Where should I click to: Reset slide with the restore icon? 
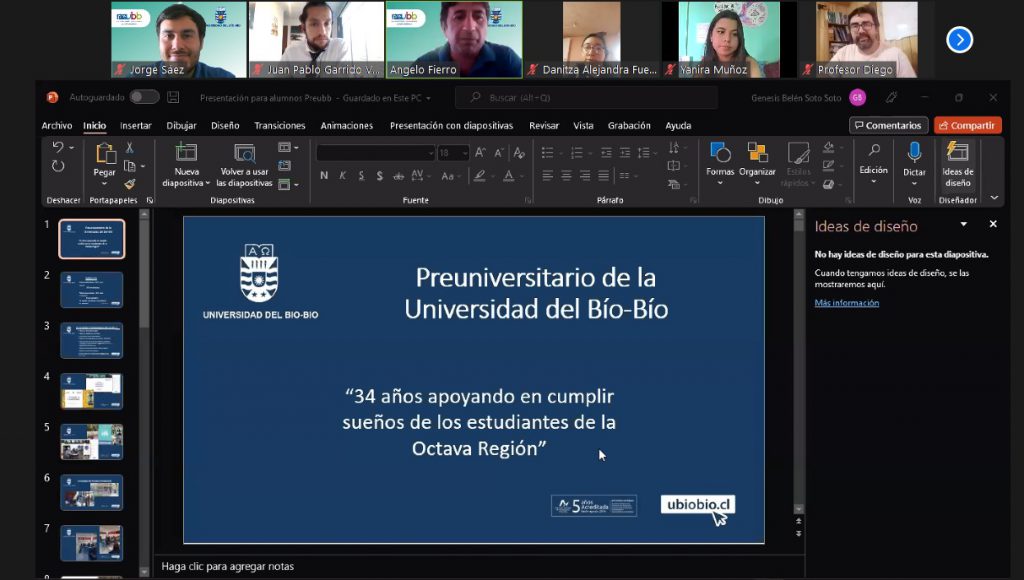pos(284,166)
